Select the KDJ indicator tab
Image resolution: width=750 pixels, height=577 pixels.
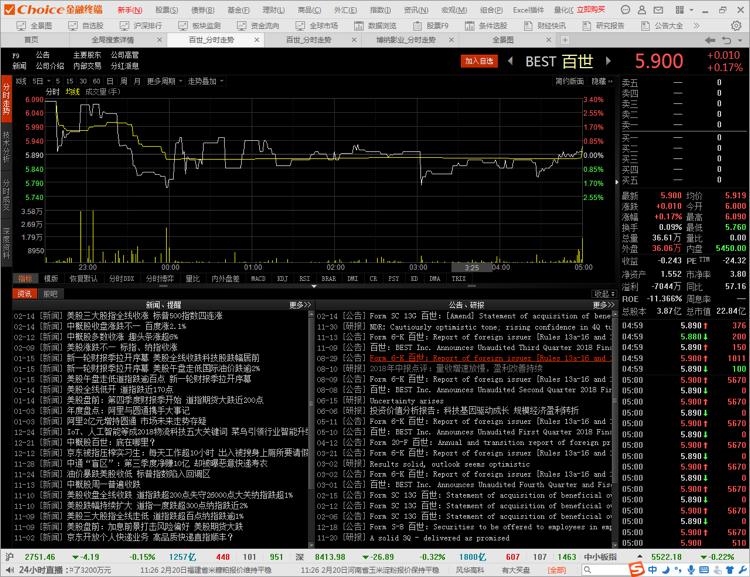(x=282, y=278)
